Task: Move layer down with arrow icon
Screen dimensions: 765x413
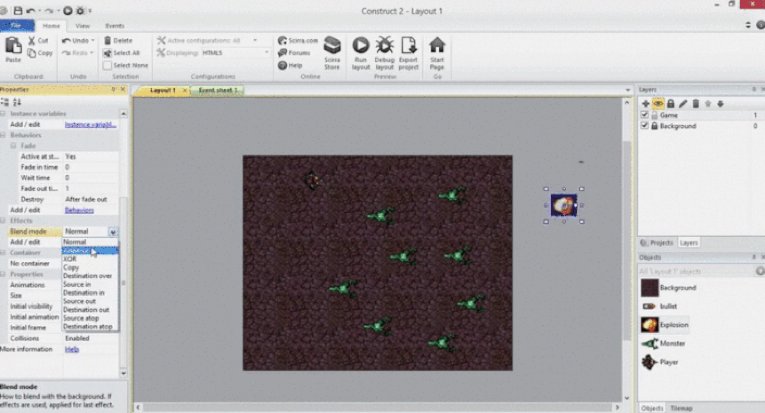Action: click(x=720, y=103)
